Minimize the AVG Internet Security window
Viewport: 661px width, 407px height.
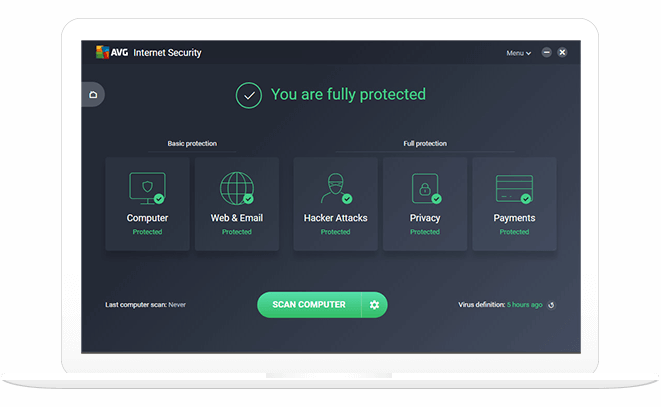point(545,52)
